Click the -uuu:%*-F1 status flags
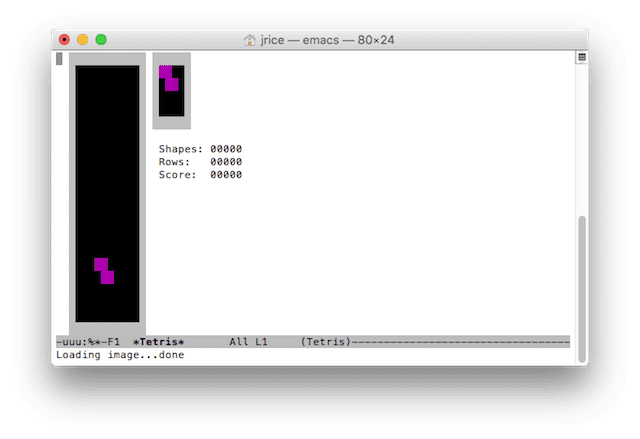The height and width of the screenshot is (439, 640). [x=88, y=342]
